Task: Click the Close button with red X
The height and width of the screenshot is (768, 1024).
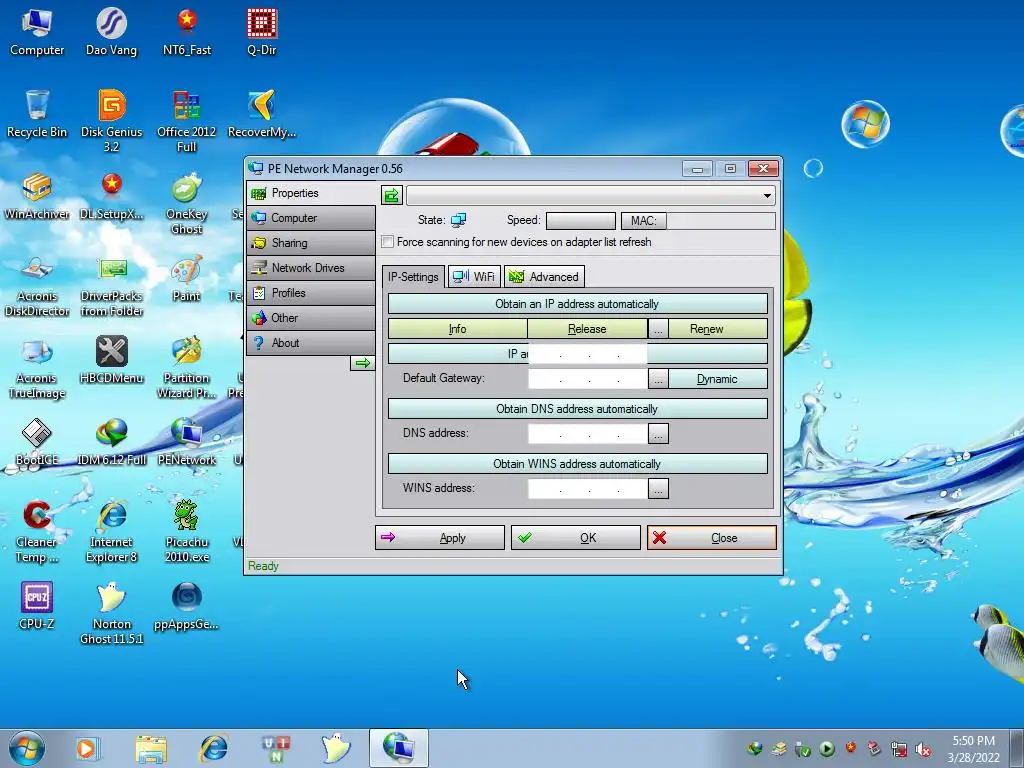Action: click(x=712, y=537)
